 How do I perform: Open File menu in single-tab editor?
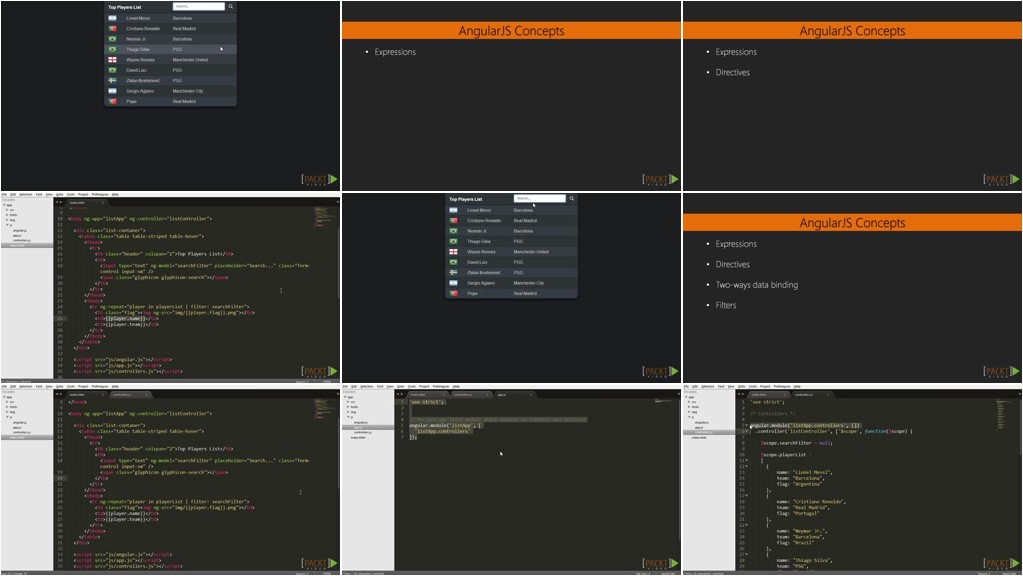tap(3, 194)
